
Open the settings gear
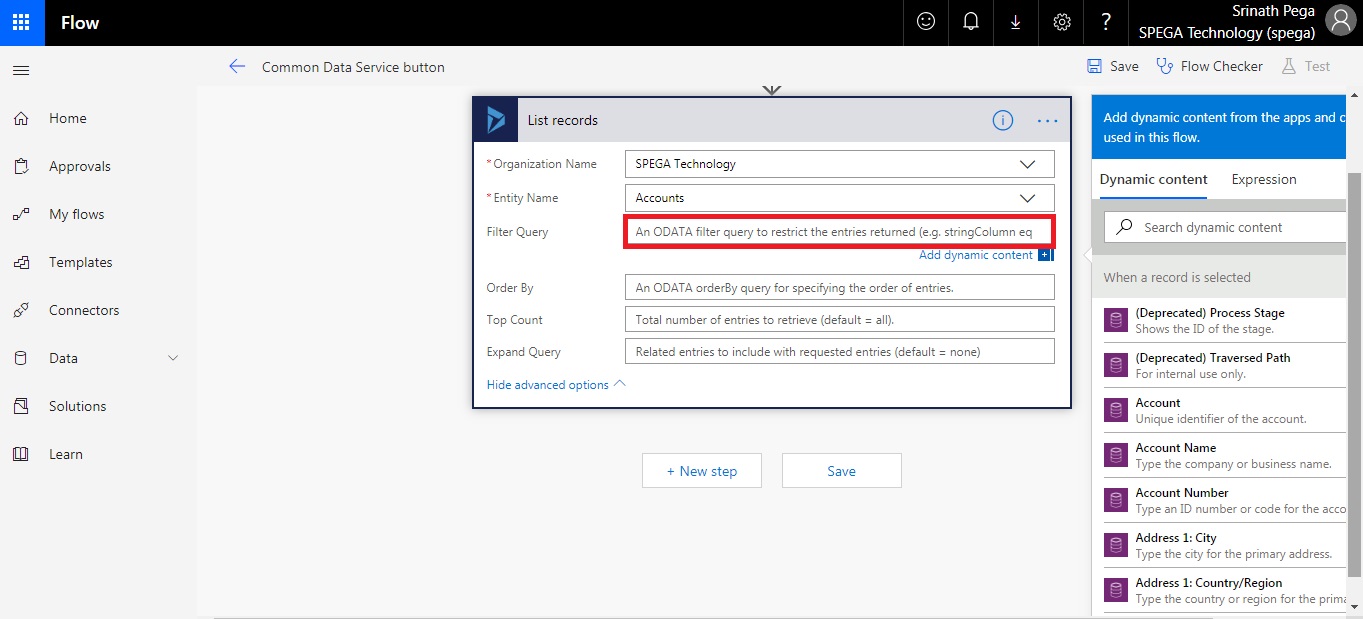click(1062, 22)
